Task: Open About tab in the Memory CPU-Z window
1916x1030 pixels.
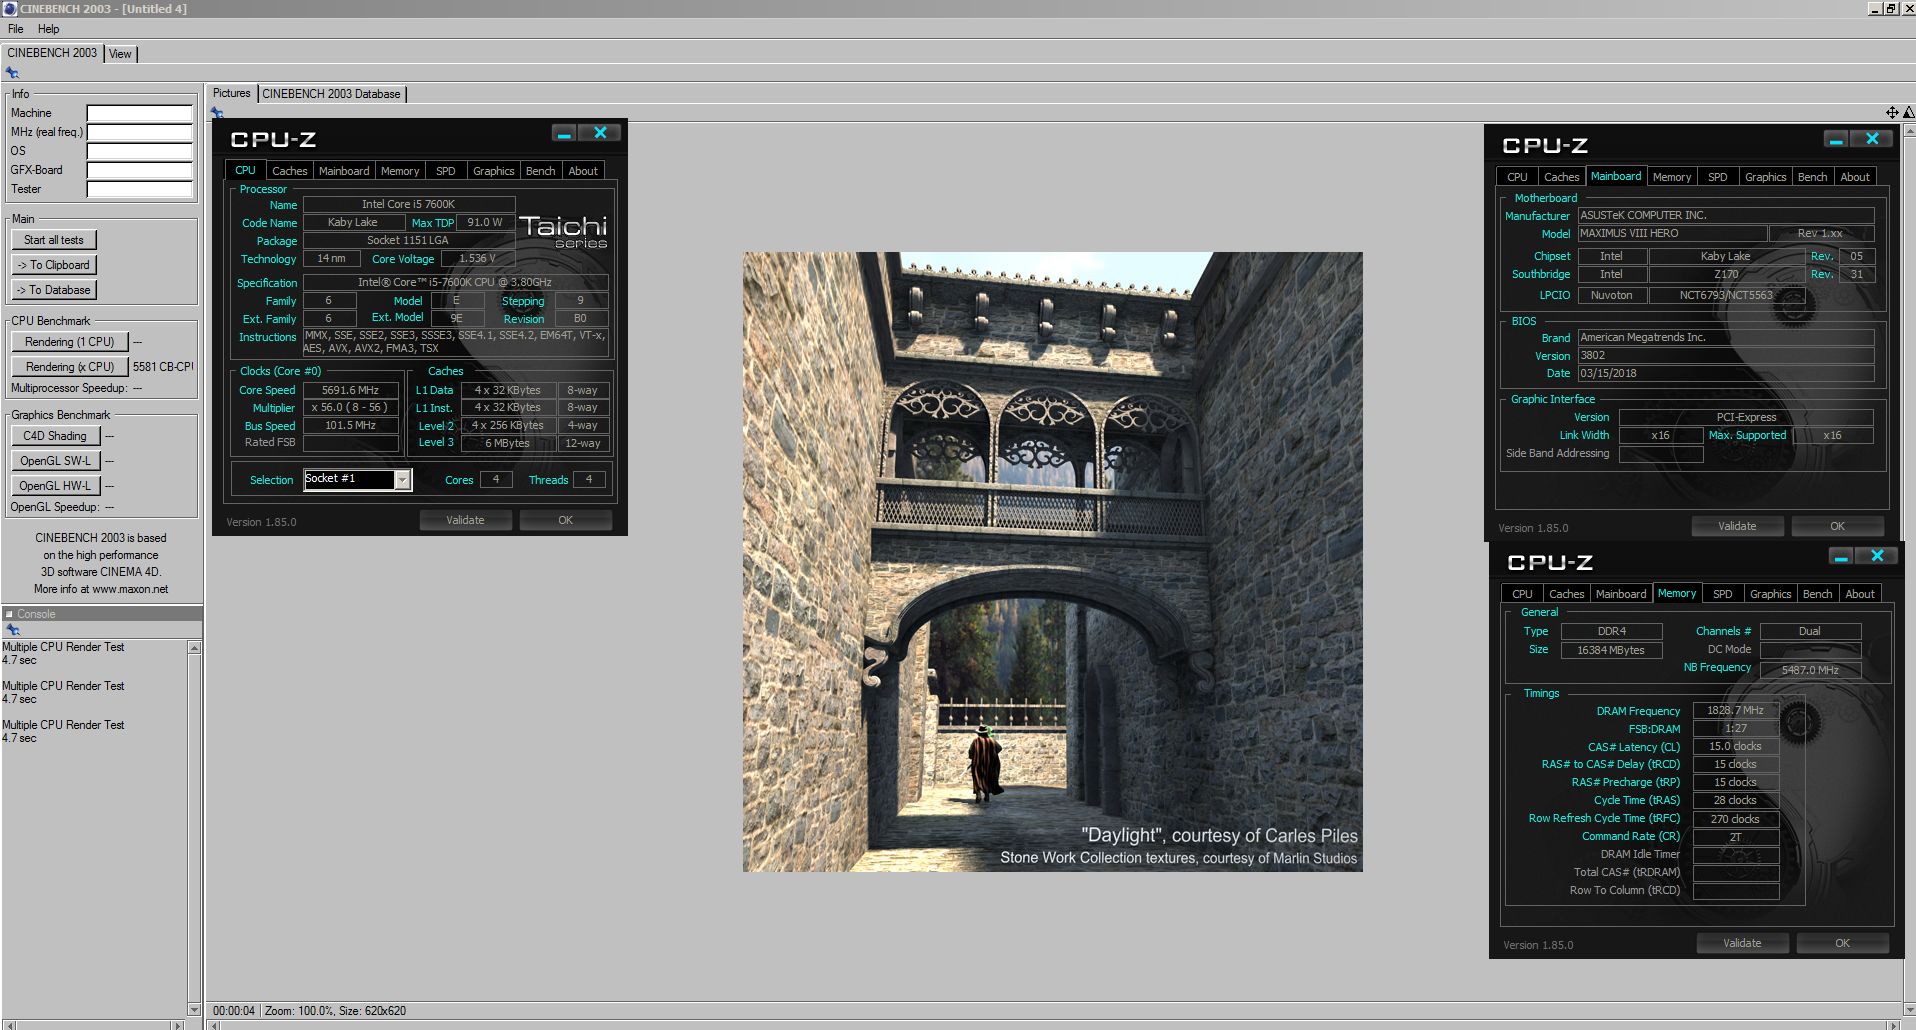Action: (x=1859, y=594)
